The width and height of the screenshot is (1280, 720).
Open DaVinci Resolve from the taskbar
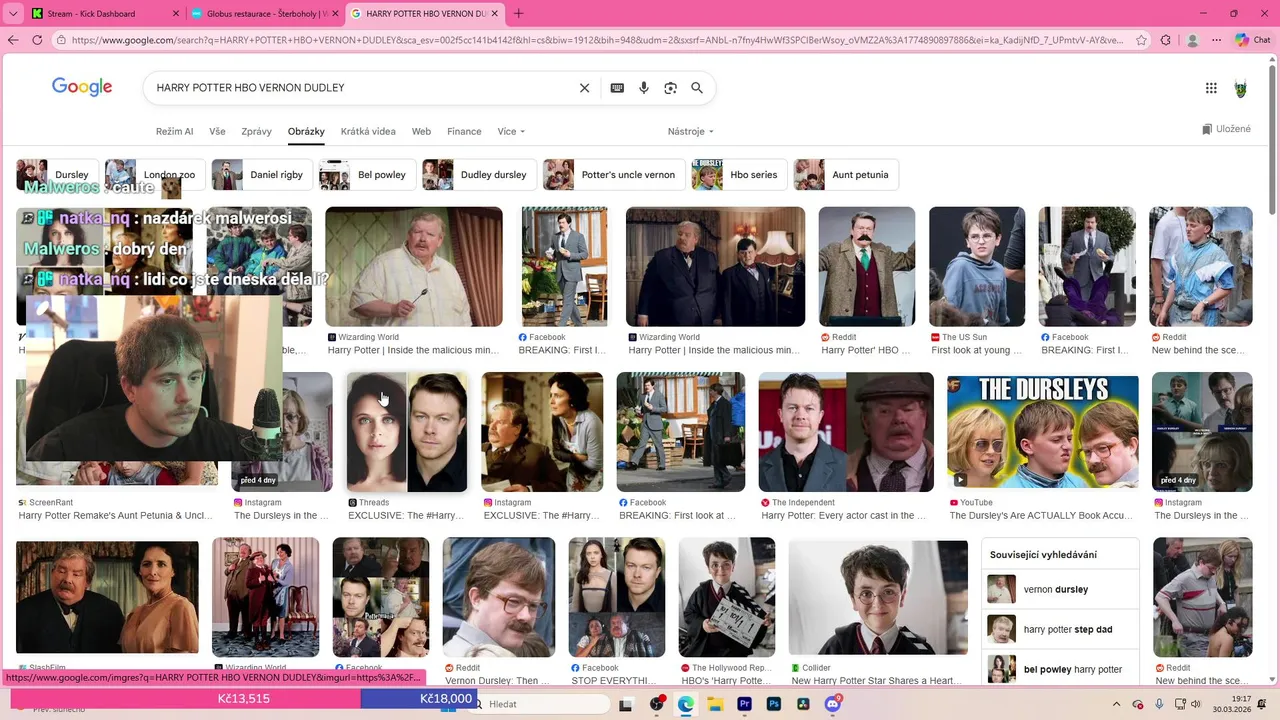point(803,704)
